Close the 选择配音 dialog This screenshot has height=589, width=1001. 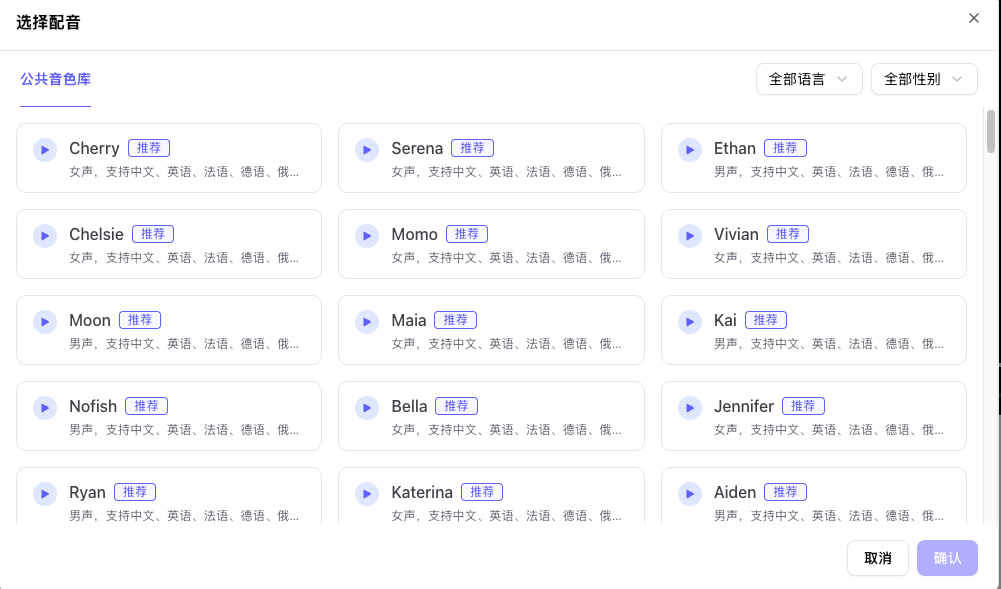click(974, 18)
